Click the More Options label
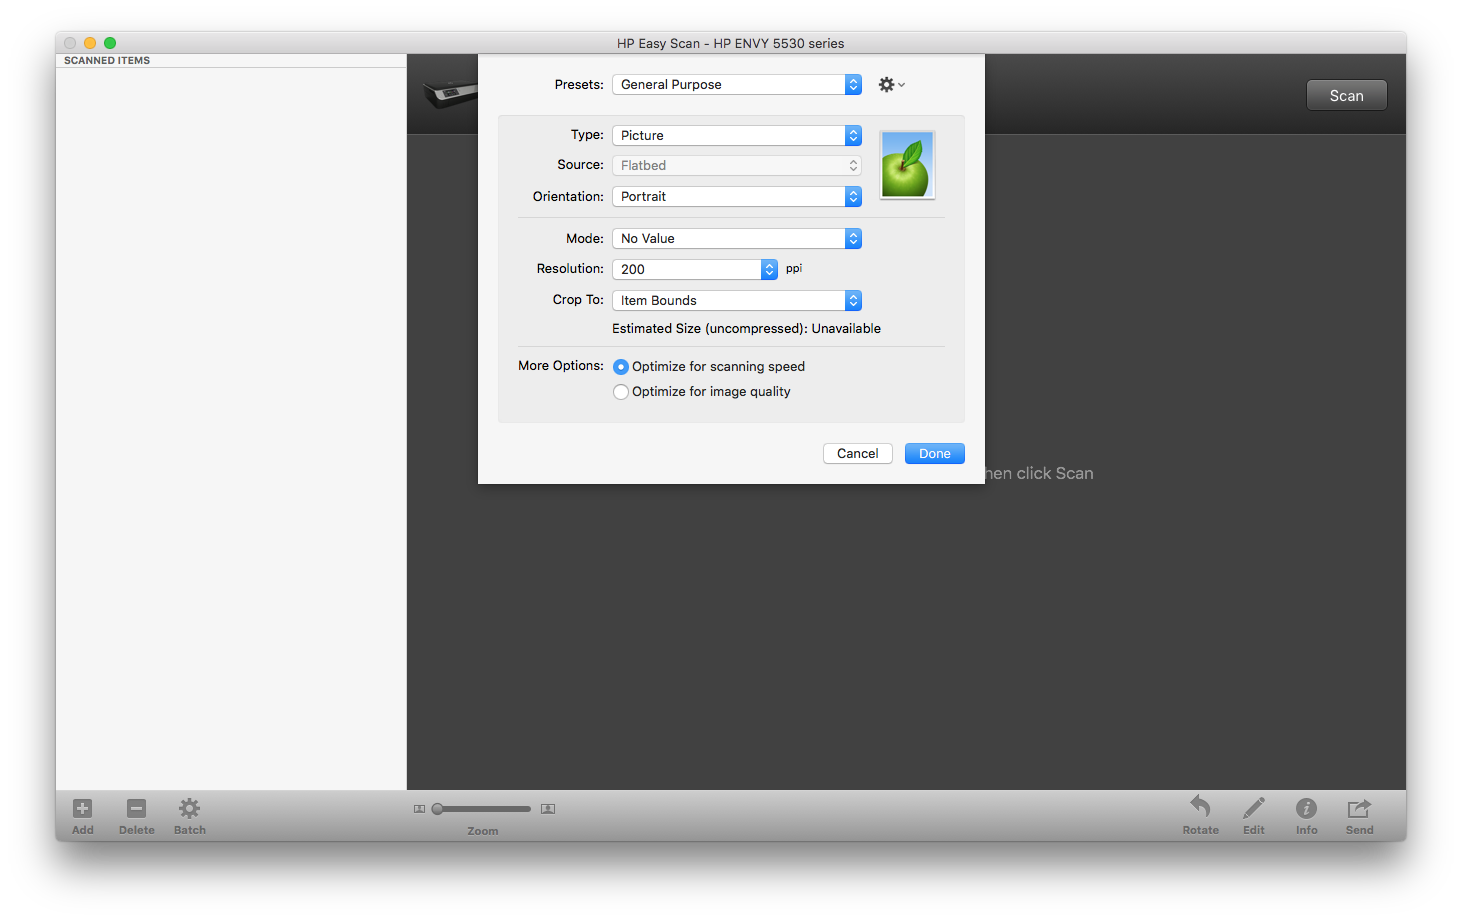The height and width of the screenshot is (921, 1462). coord(561,366)
